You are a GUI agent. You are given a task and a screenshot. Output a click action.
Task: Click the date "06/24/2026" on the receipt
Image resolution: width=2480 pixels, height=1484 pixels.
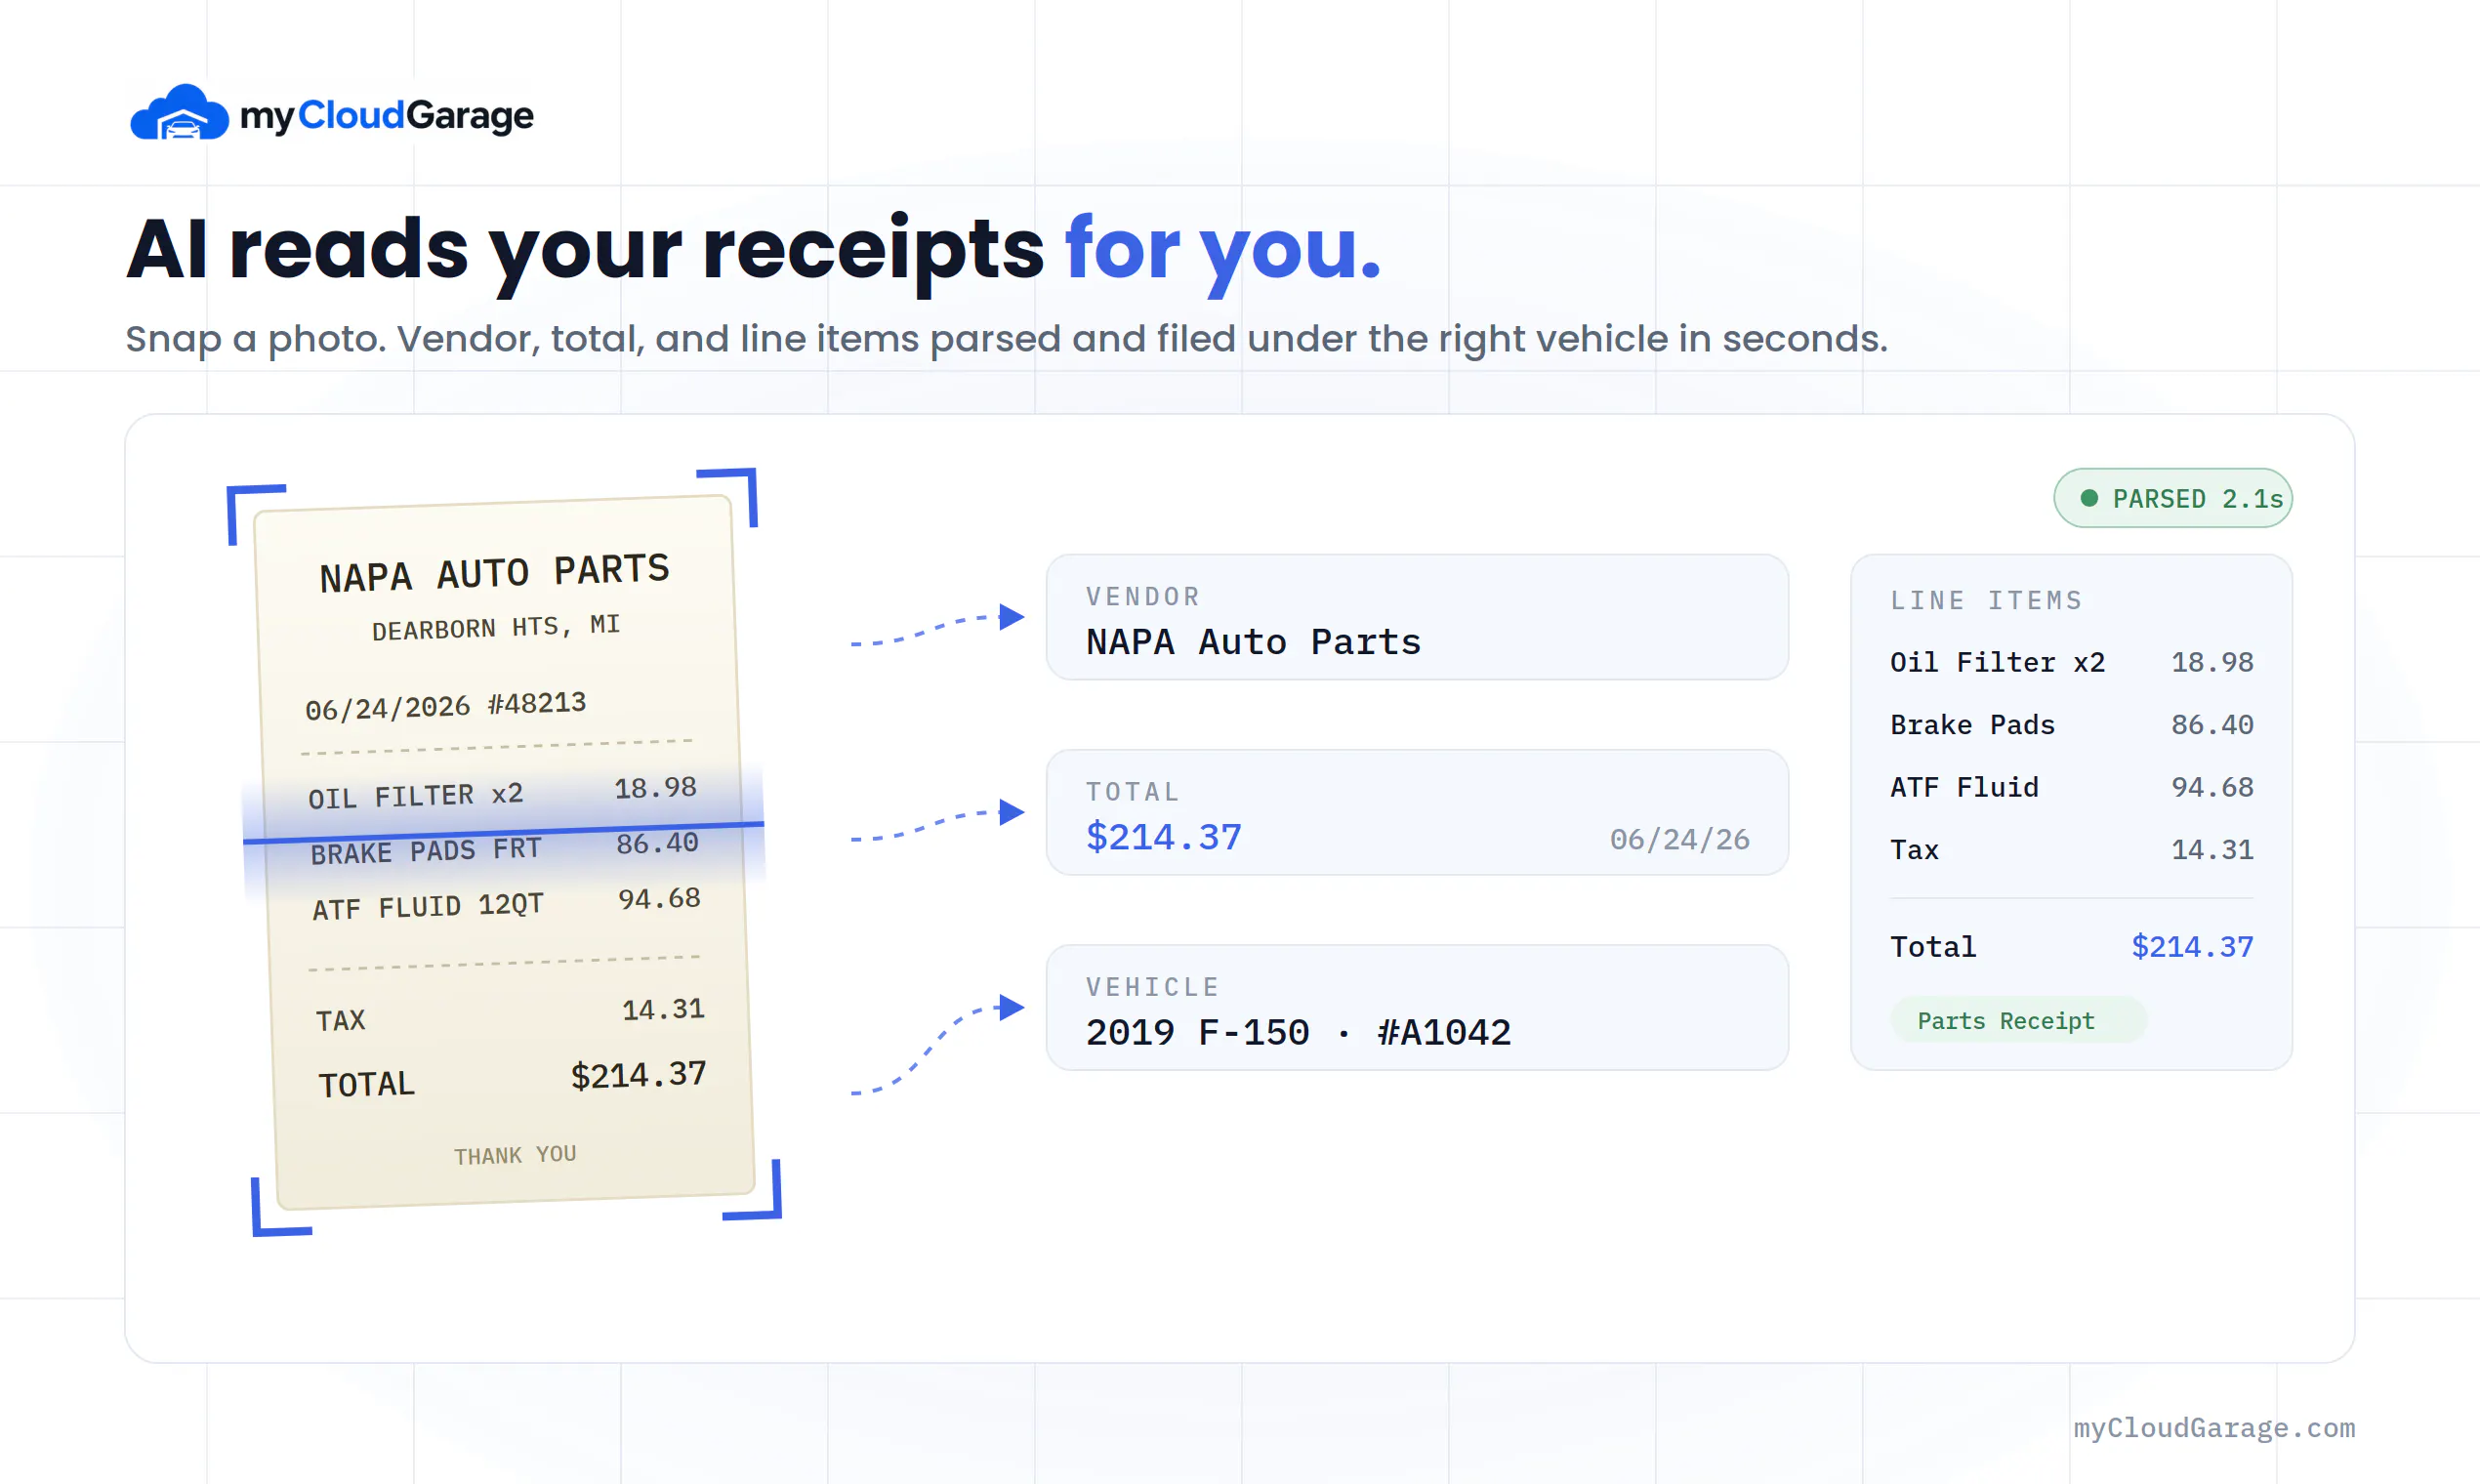coord(387,708)
